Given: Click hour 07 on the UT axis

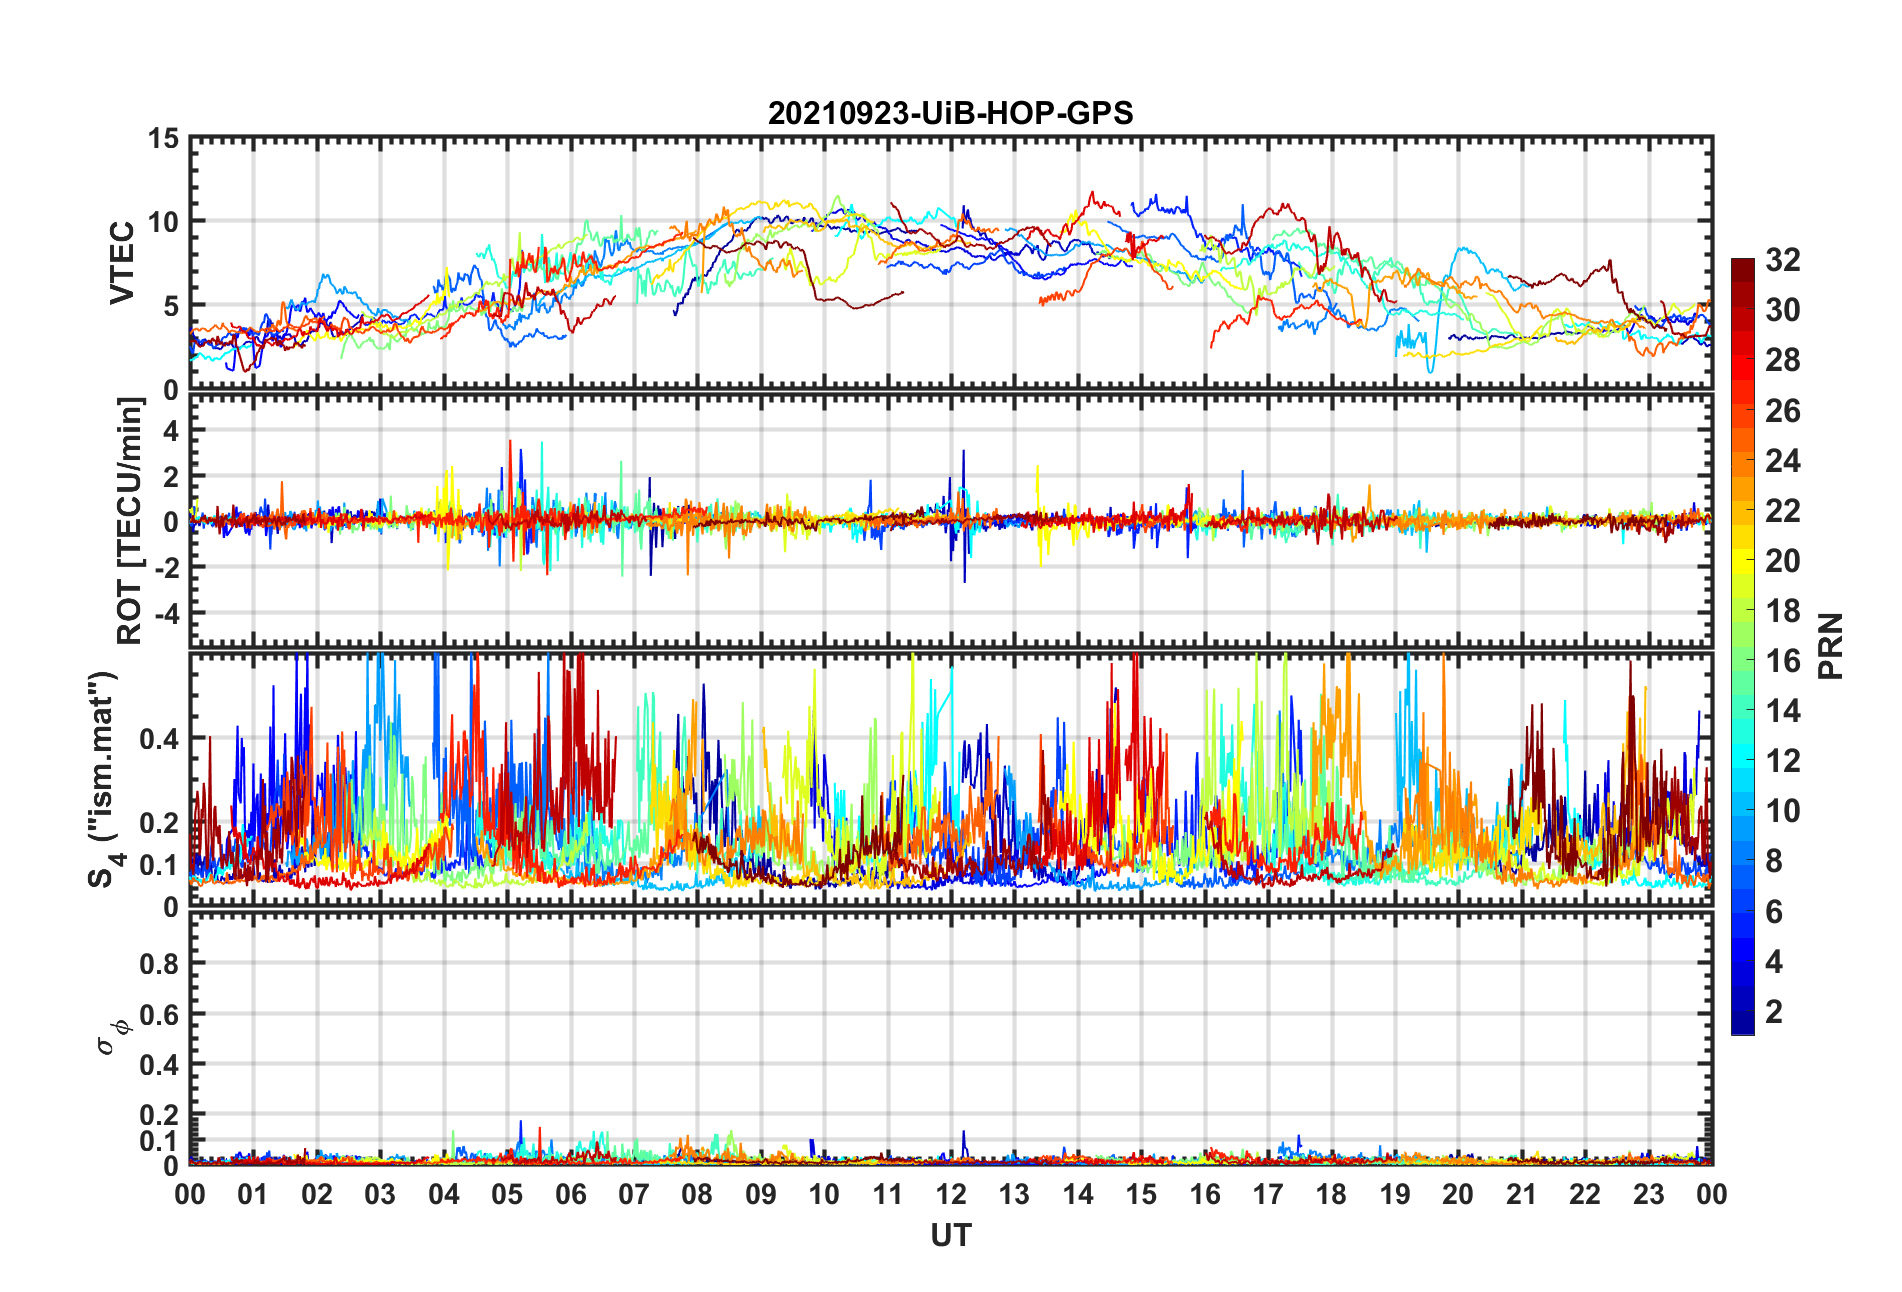Looking at the screenshot, I should coord(634,1194).
